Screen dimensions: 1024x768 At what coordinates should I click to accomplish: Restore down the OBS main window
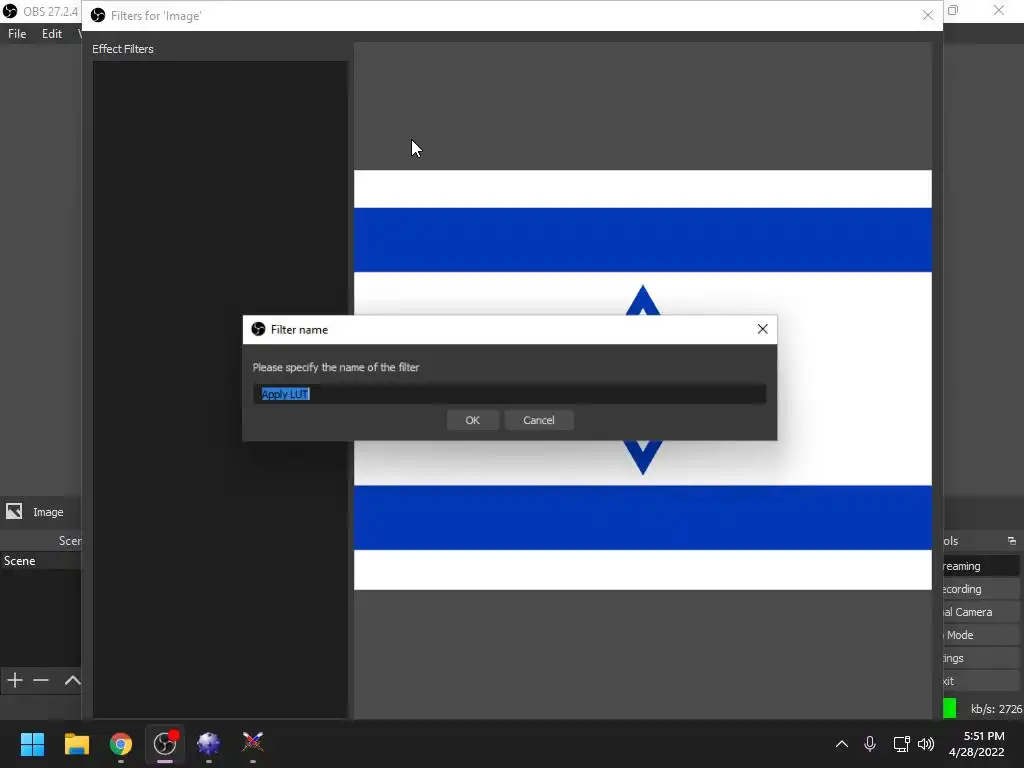point(953,10)
